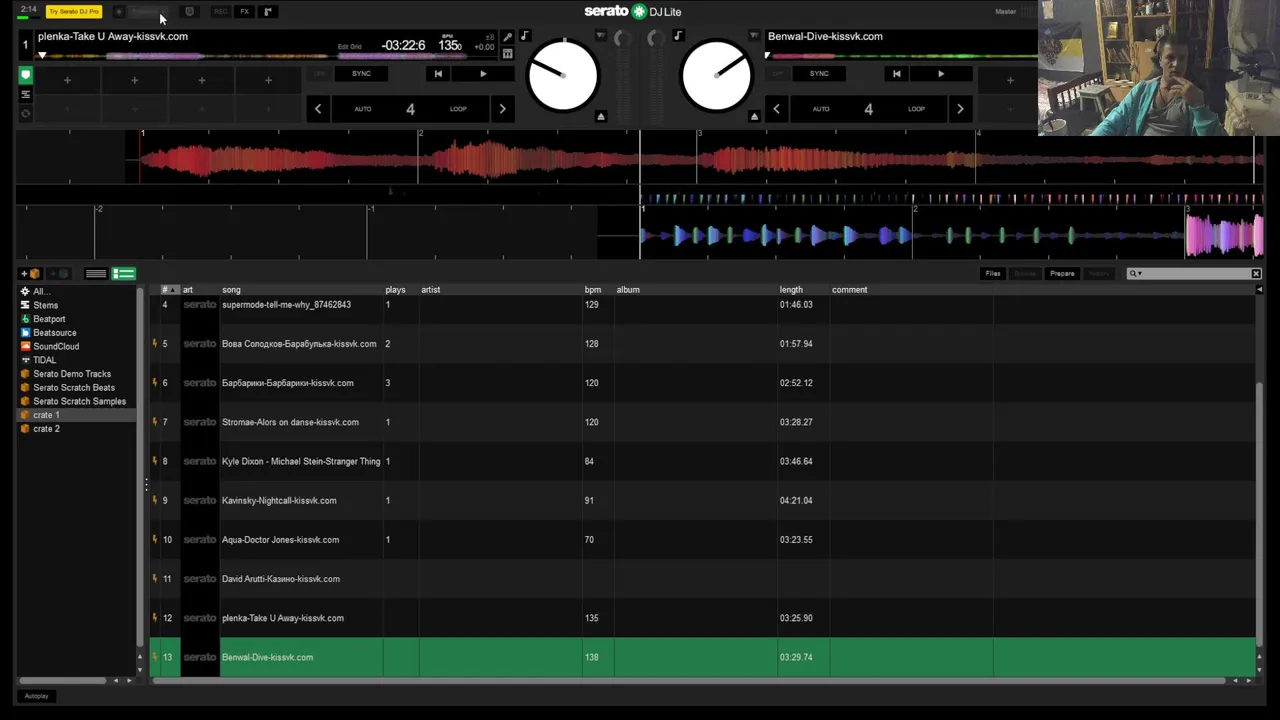Open the FX panel button
This screenshot has height=720, width=1280.
pos(244,12)
